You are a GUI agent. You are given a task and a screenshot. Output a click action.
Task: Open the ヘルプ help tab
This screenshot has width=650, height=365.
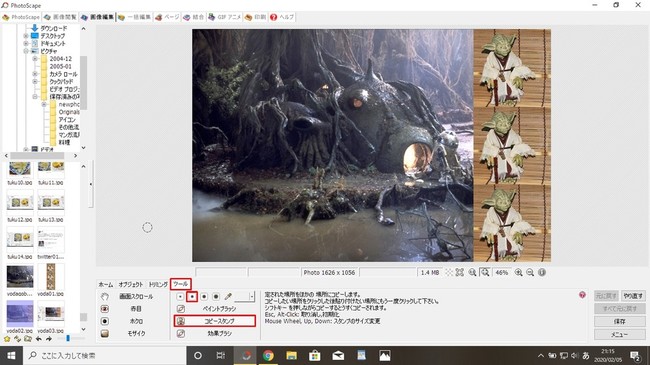coord(282,17)
